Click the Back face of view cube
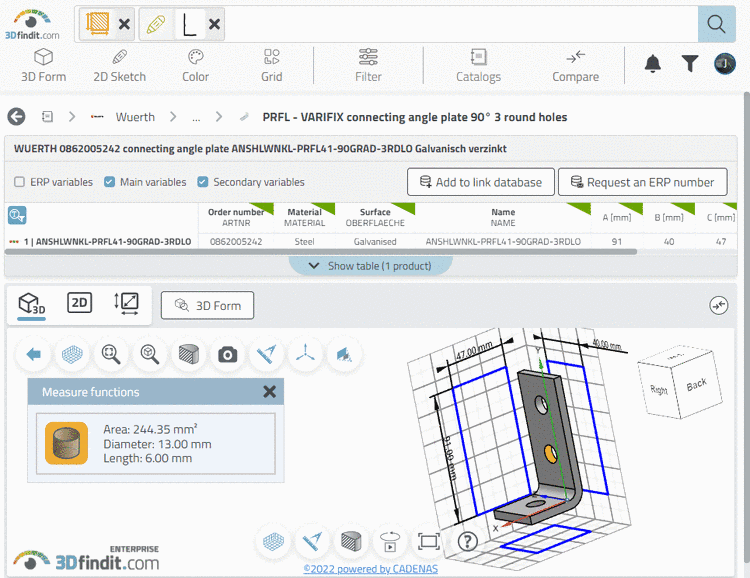Screen dimensions: 750x578 coord(697,384)
